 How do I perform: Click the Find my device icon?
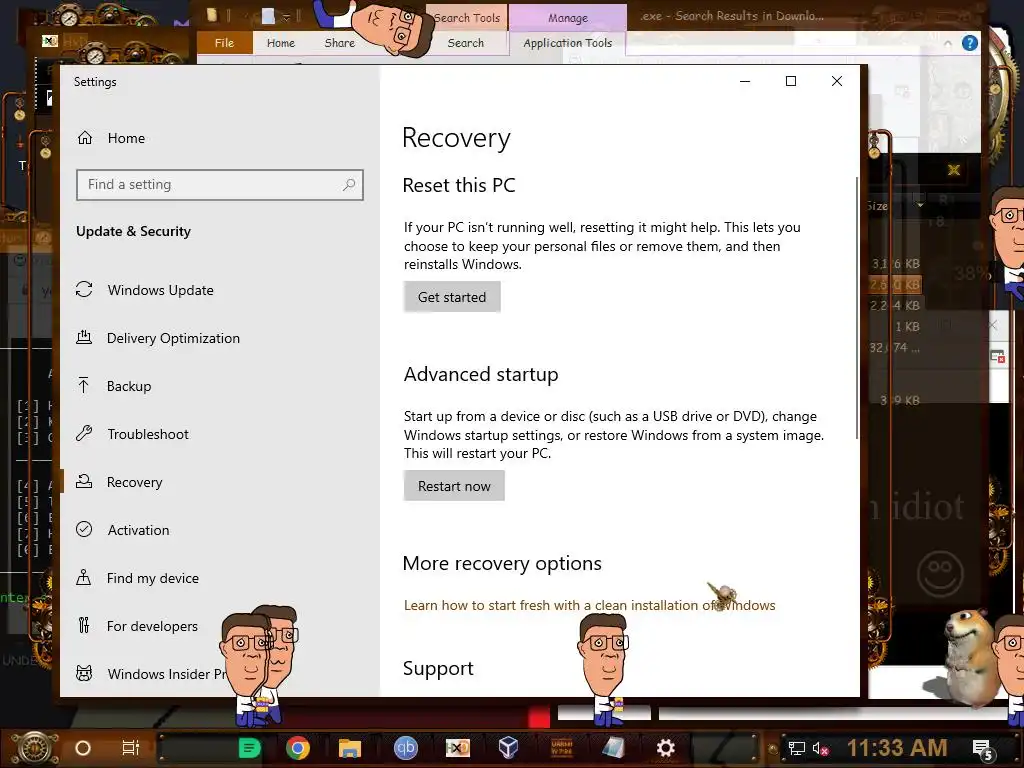pos(84,577)
